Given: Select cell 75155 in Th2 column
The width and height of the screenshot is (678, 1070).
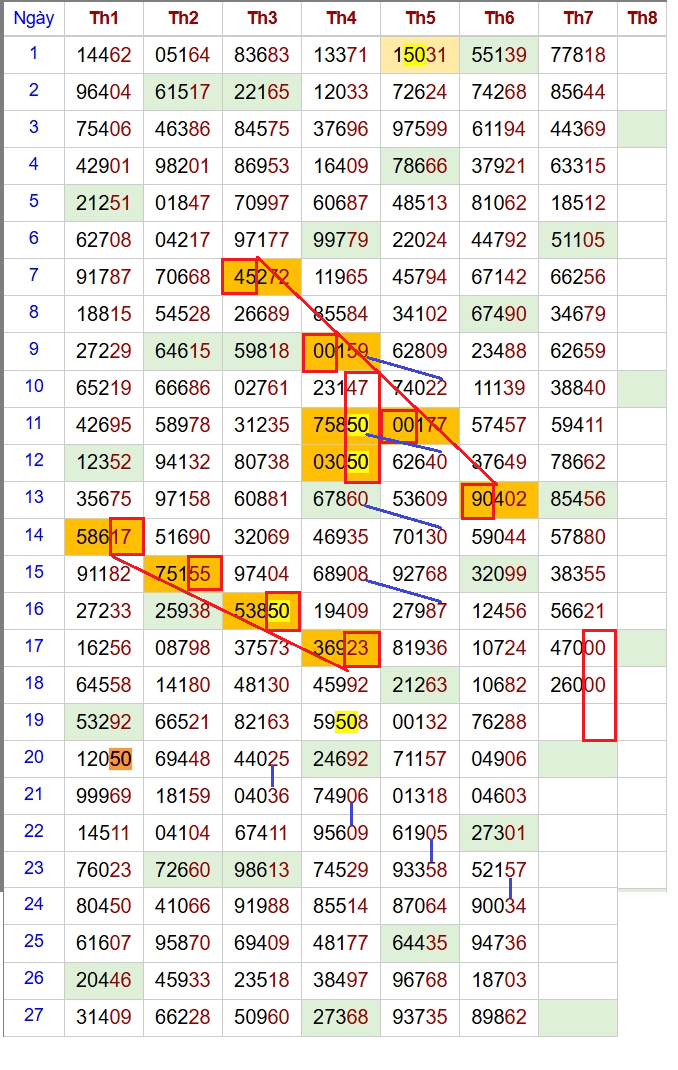Looking at the screenshot, I should pyautogui.click(x=183, y=574).
